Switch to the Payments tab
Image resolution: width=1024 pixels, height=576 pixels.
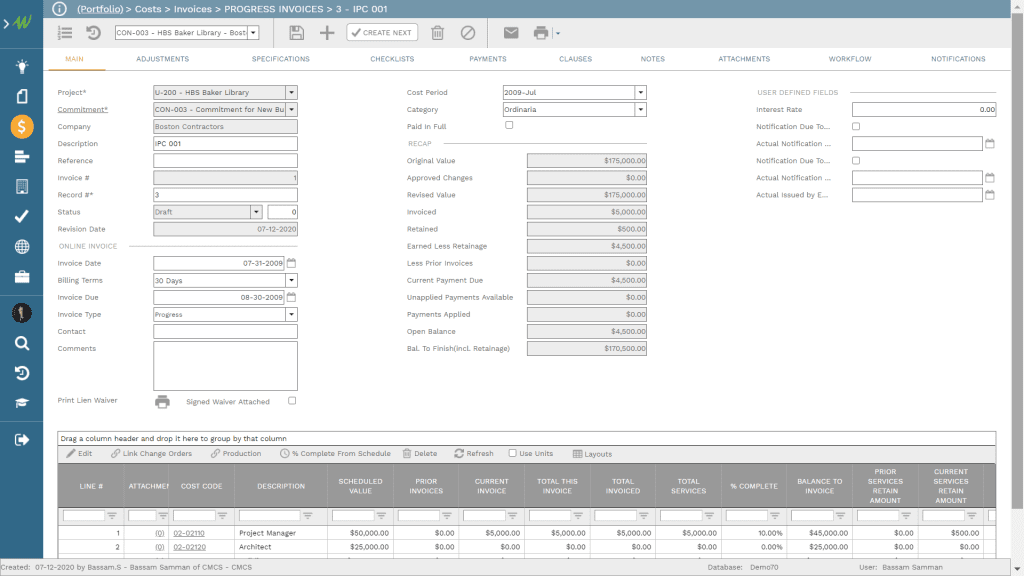pyautogui.click(x=488, y=59)
